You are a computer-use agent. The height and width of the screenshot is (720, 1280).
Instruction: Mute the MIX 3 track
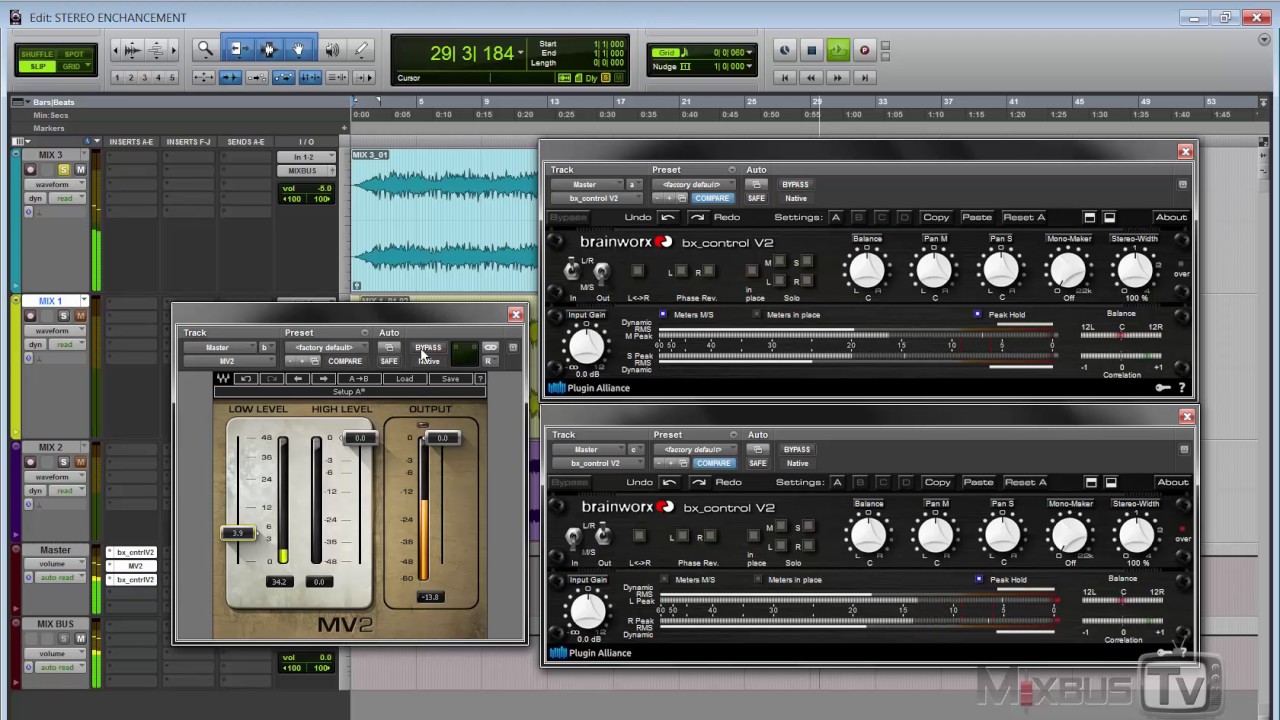coord(80,170)
